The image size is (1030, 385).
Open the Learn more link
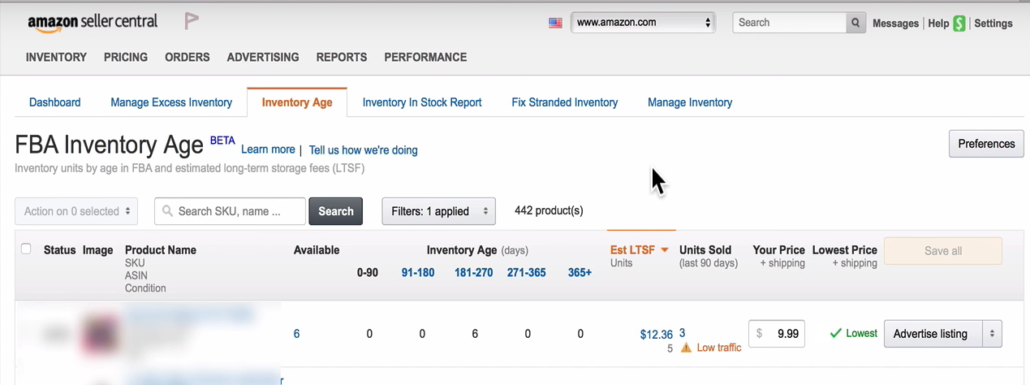click(268, 150)
